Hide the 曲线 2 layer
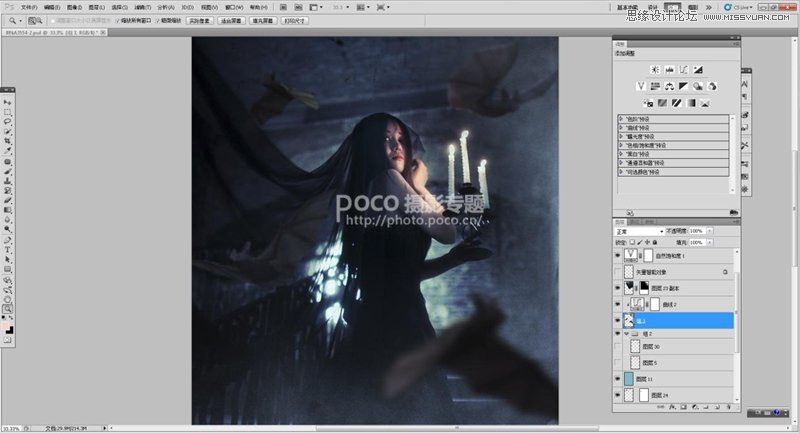 tap(618, 304)
